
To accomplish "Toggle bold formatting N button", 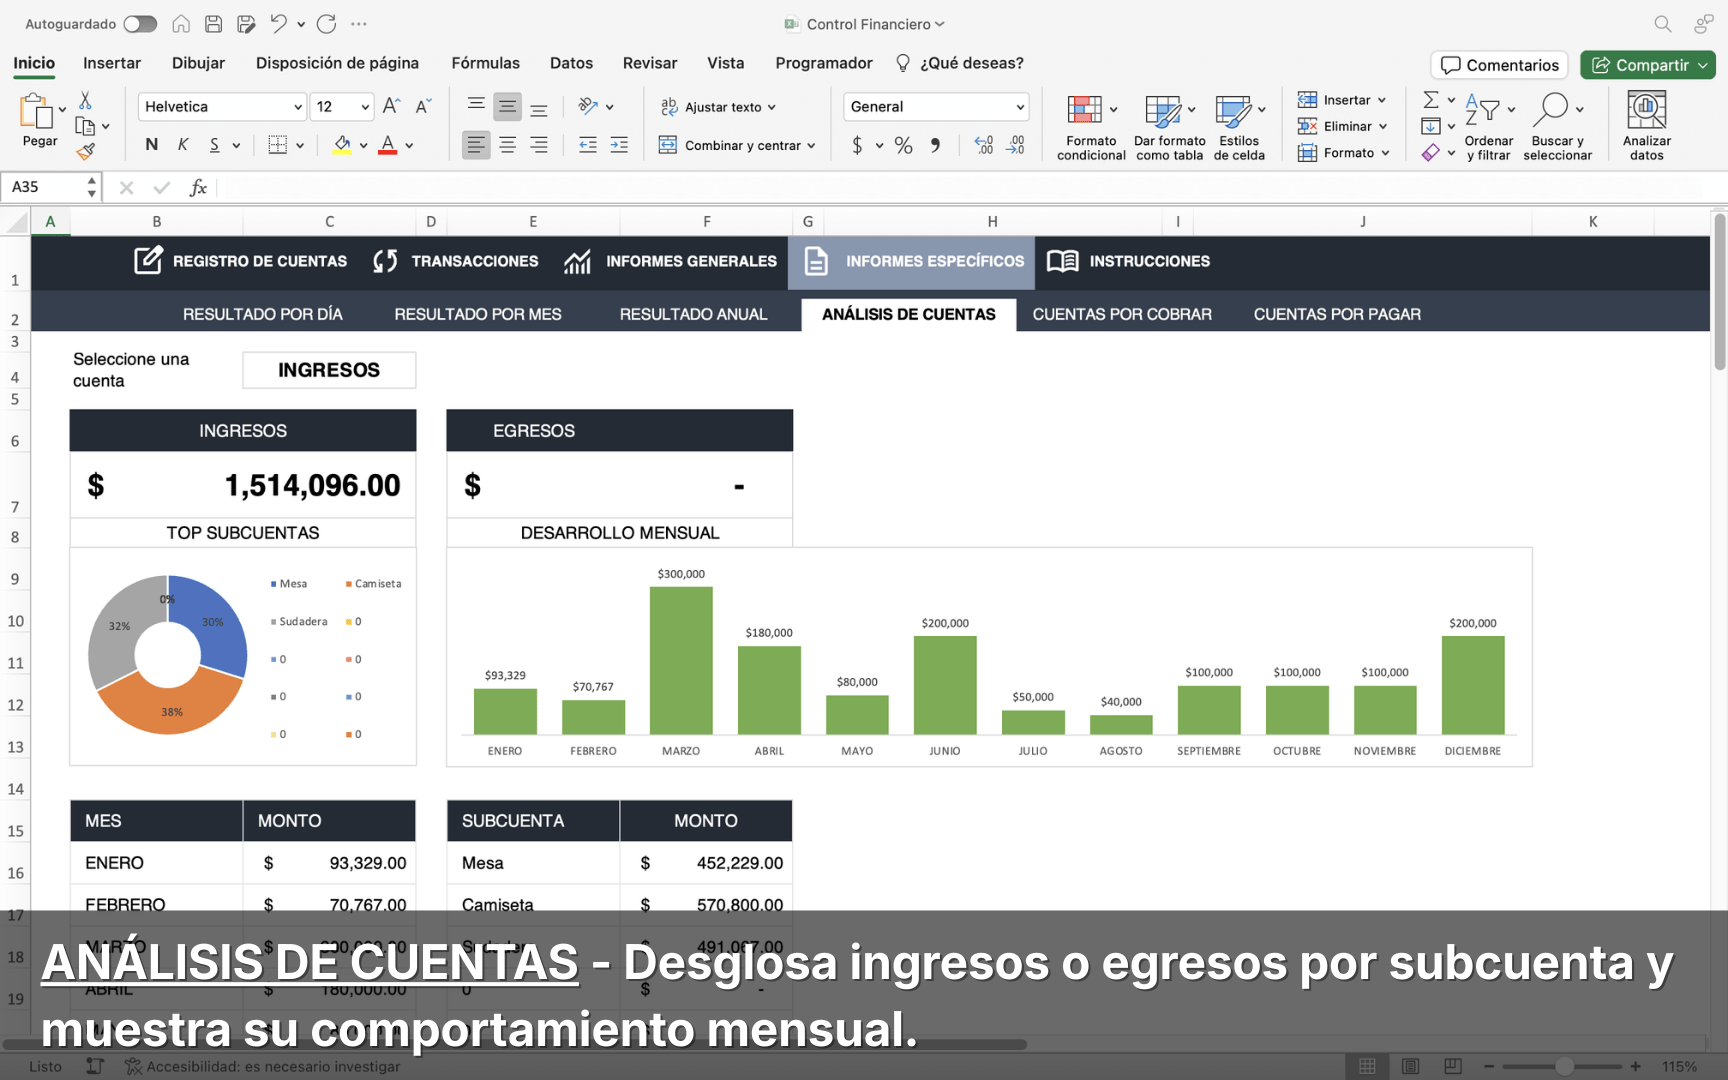I will tap(152, 145).
